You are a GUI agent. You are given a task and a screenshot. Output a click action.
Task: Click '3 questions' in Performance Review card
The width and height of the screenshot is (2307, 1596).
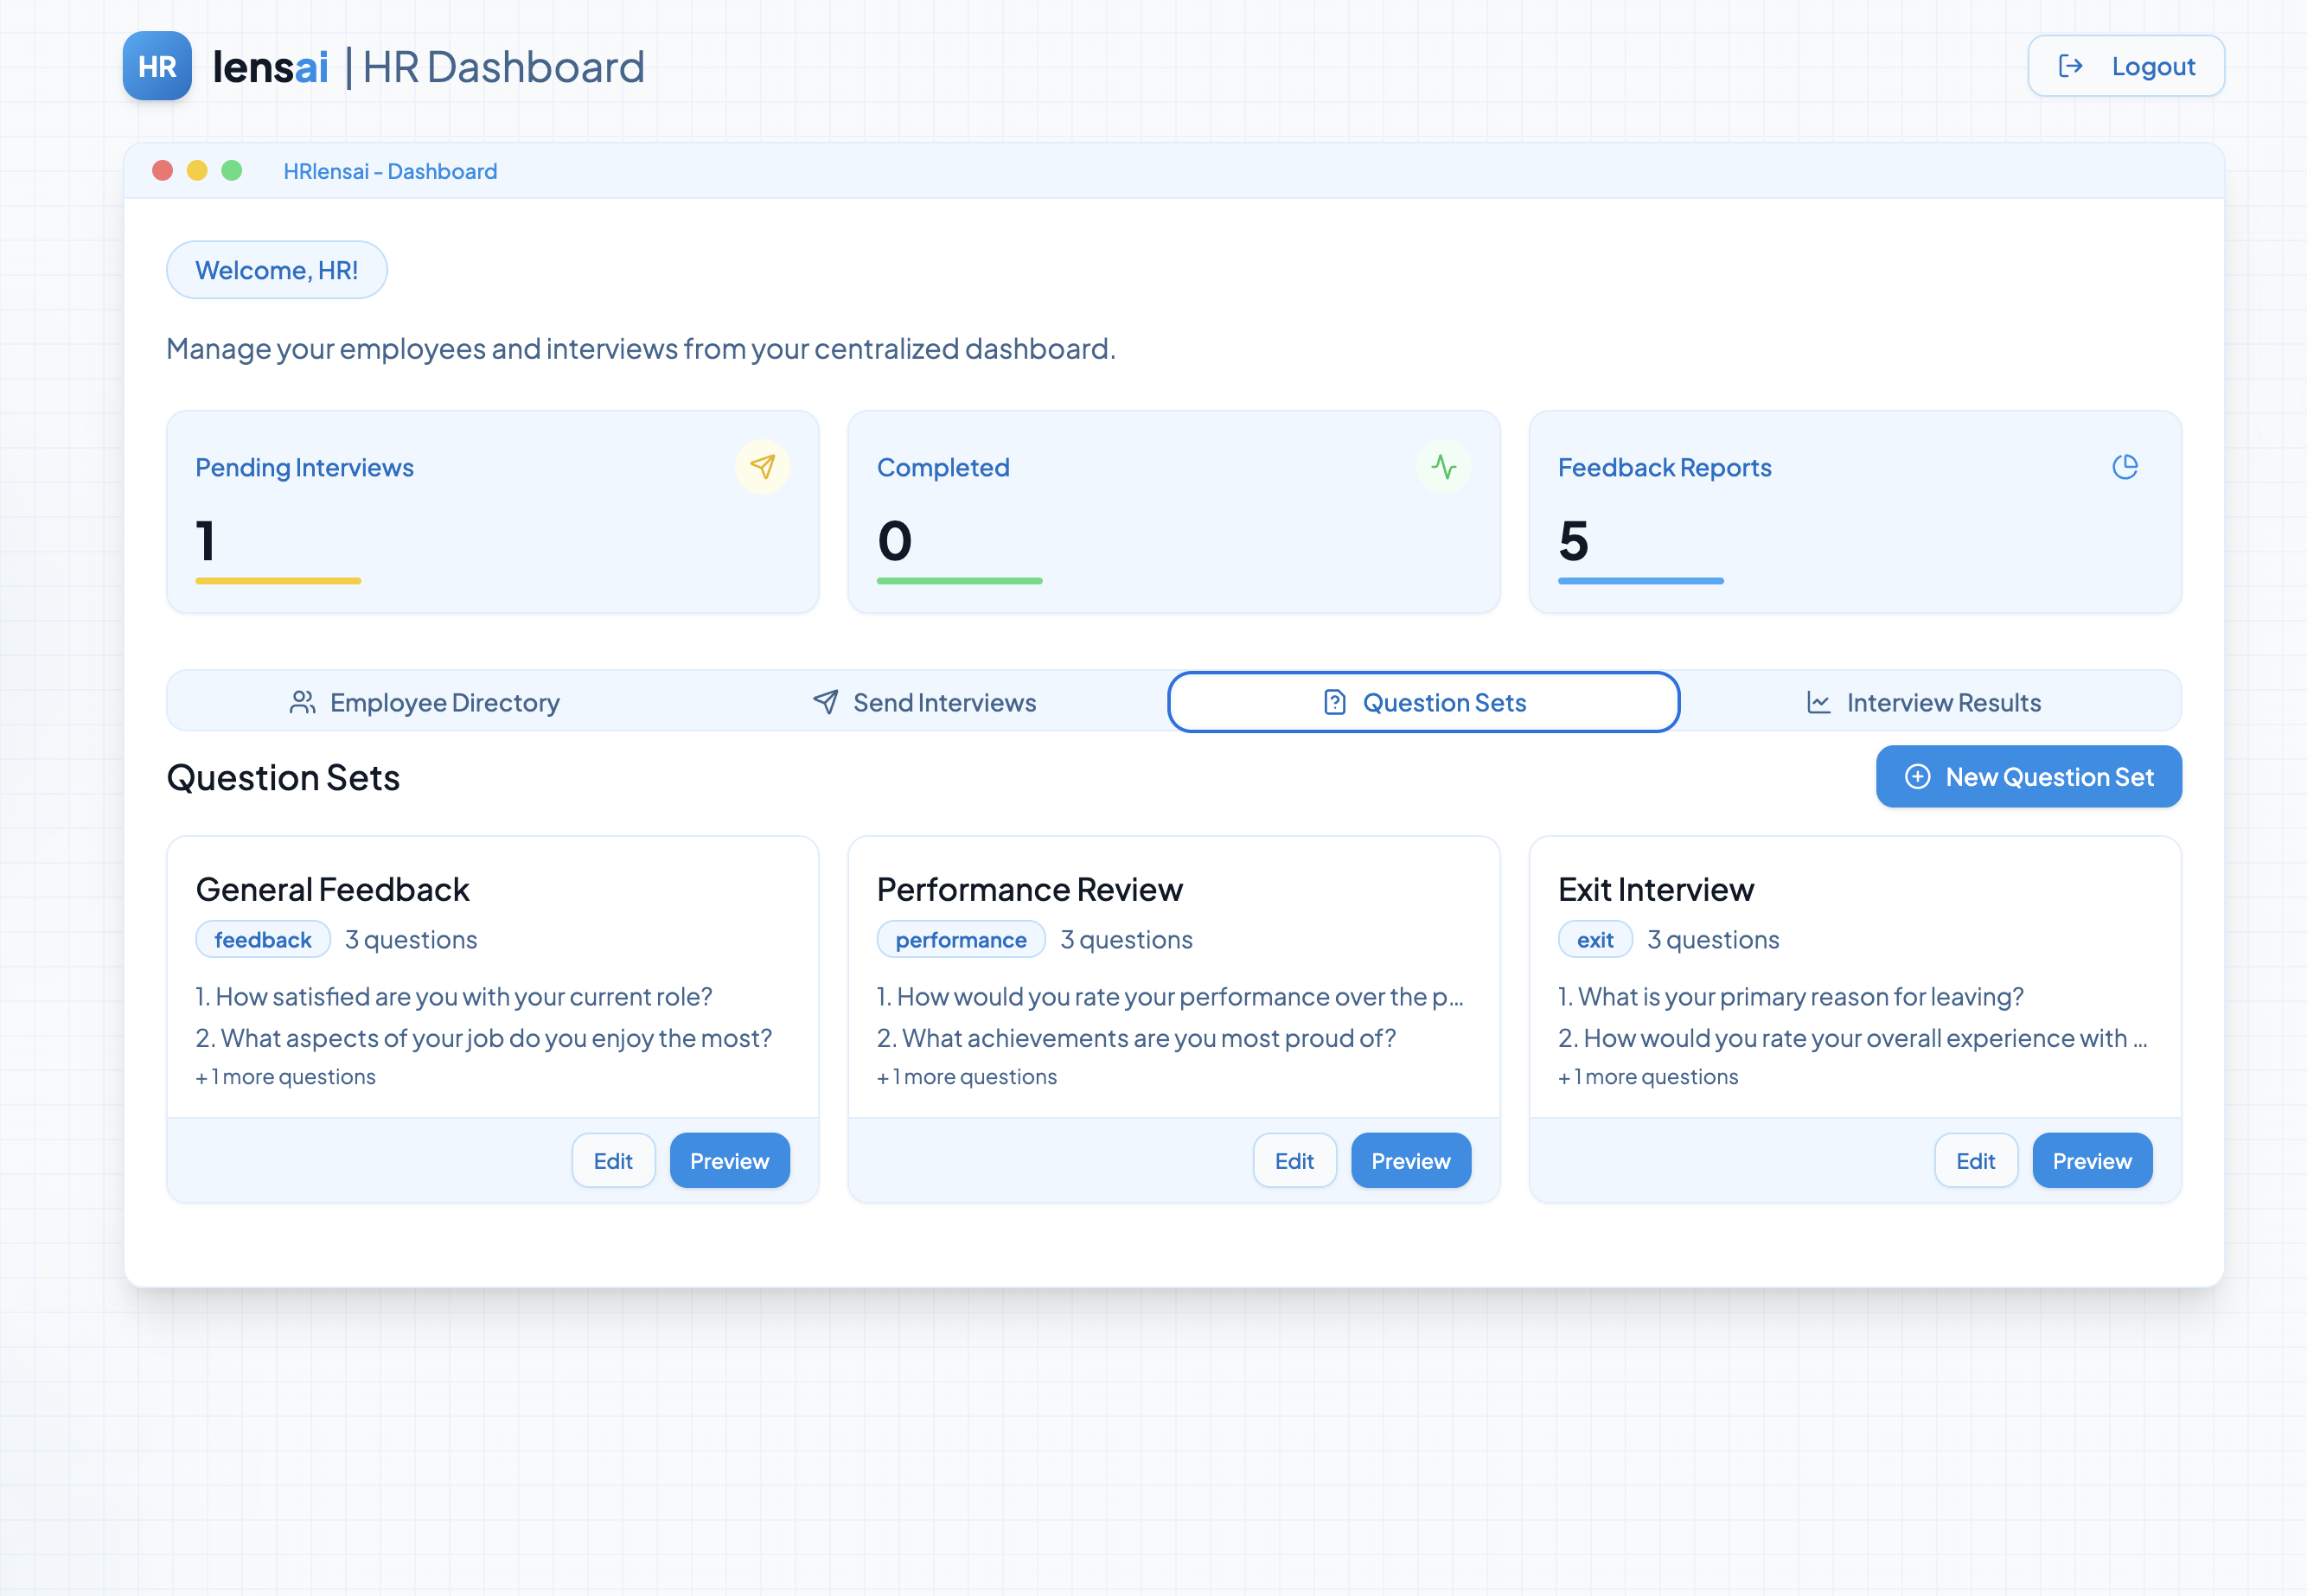(x=1127, y=940)
